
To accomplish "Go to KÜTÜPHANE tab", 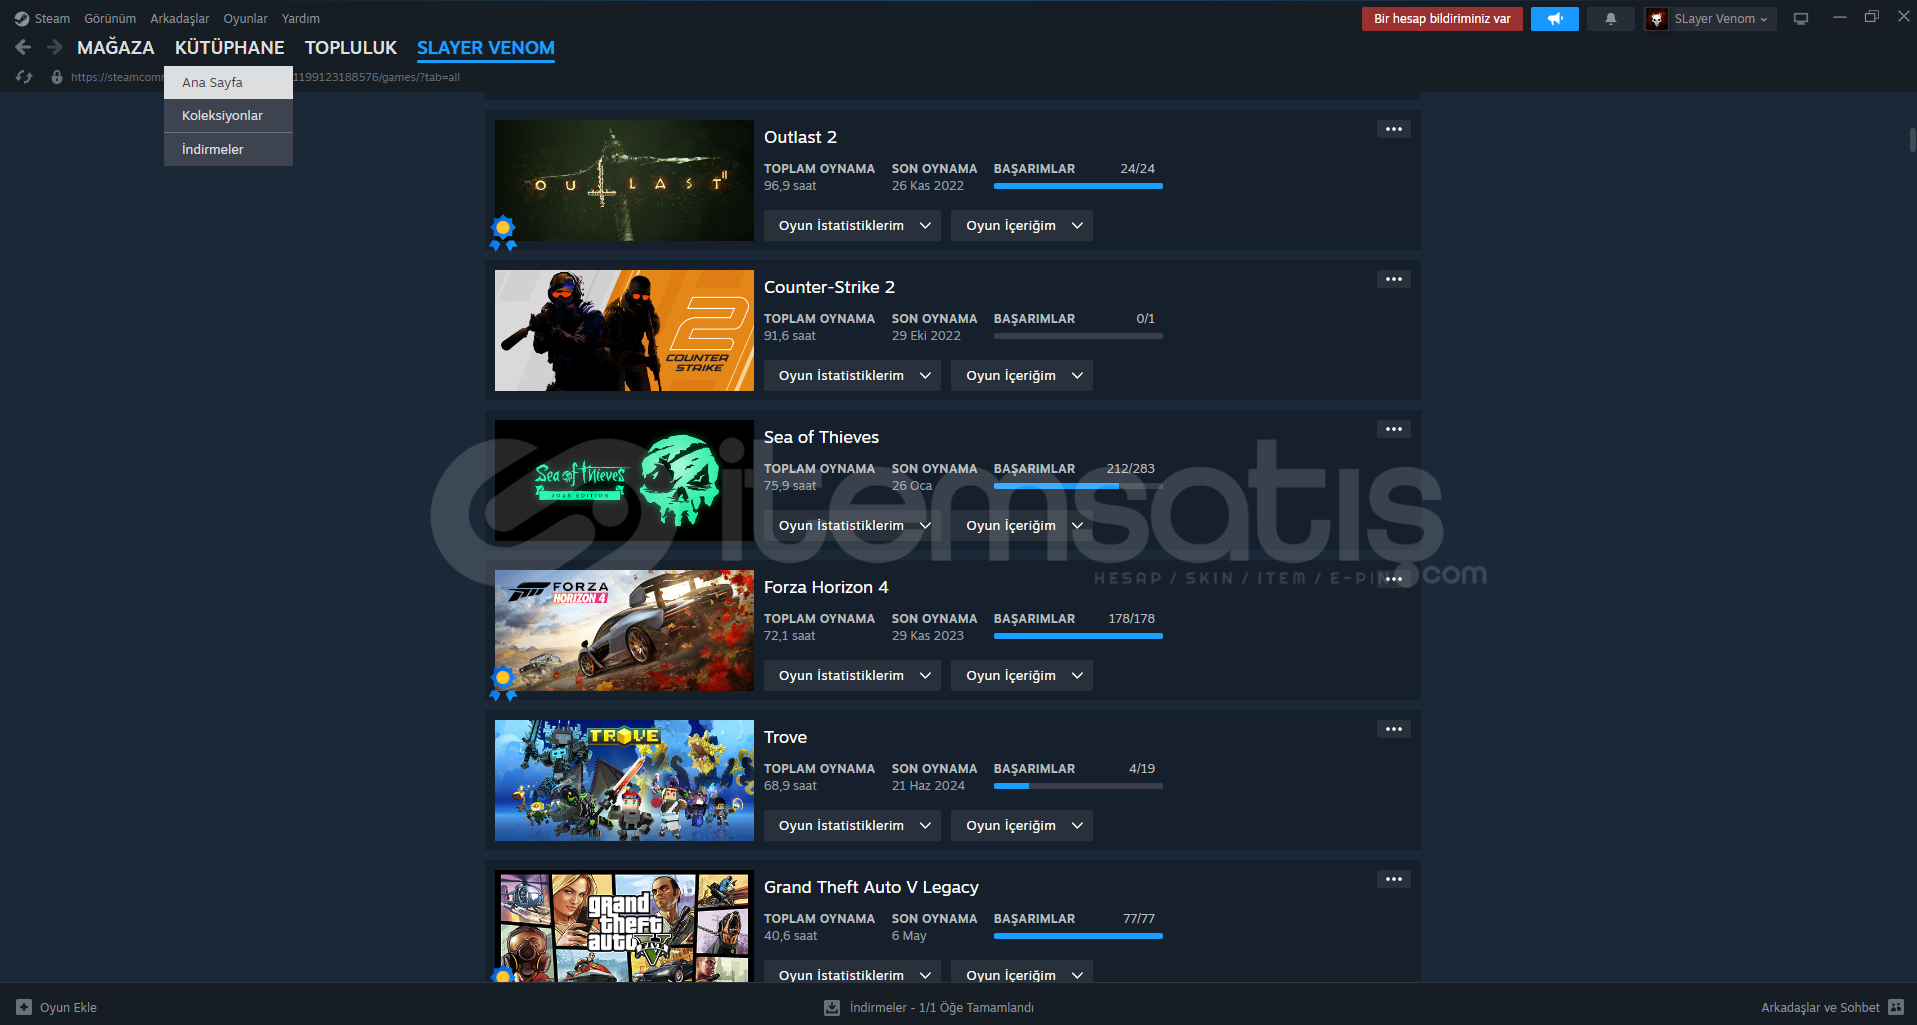I will pyautogui.click(x=230, y=48).
